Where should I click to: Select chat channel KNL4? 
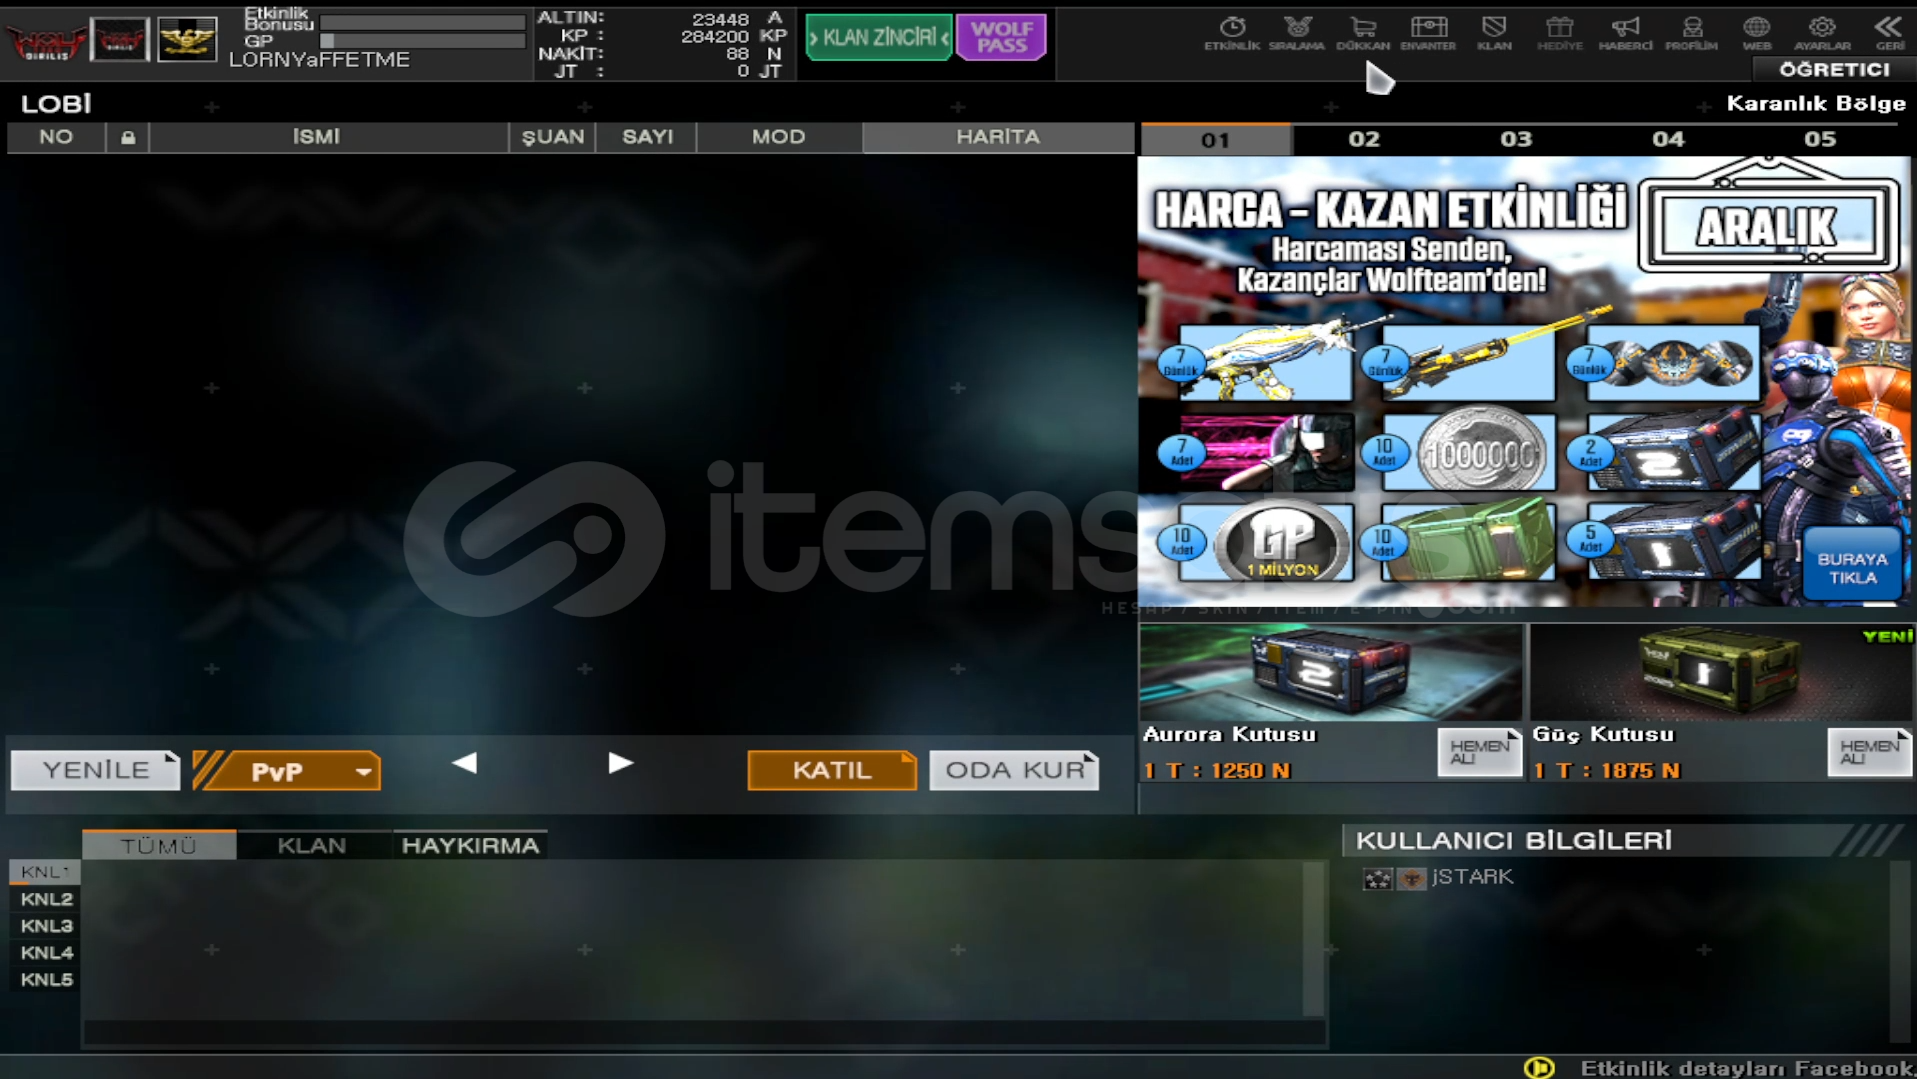tap(46, 953)
